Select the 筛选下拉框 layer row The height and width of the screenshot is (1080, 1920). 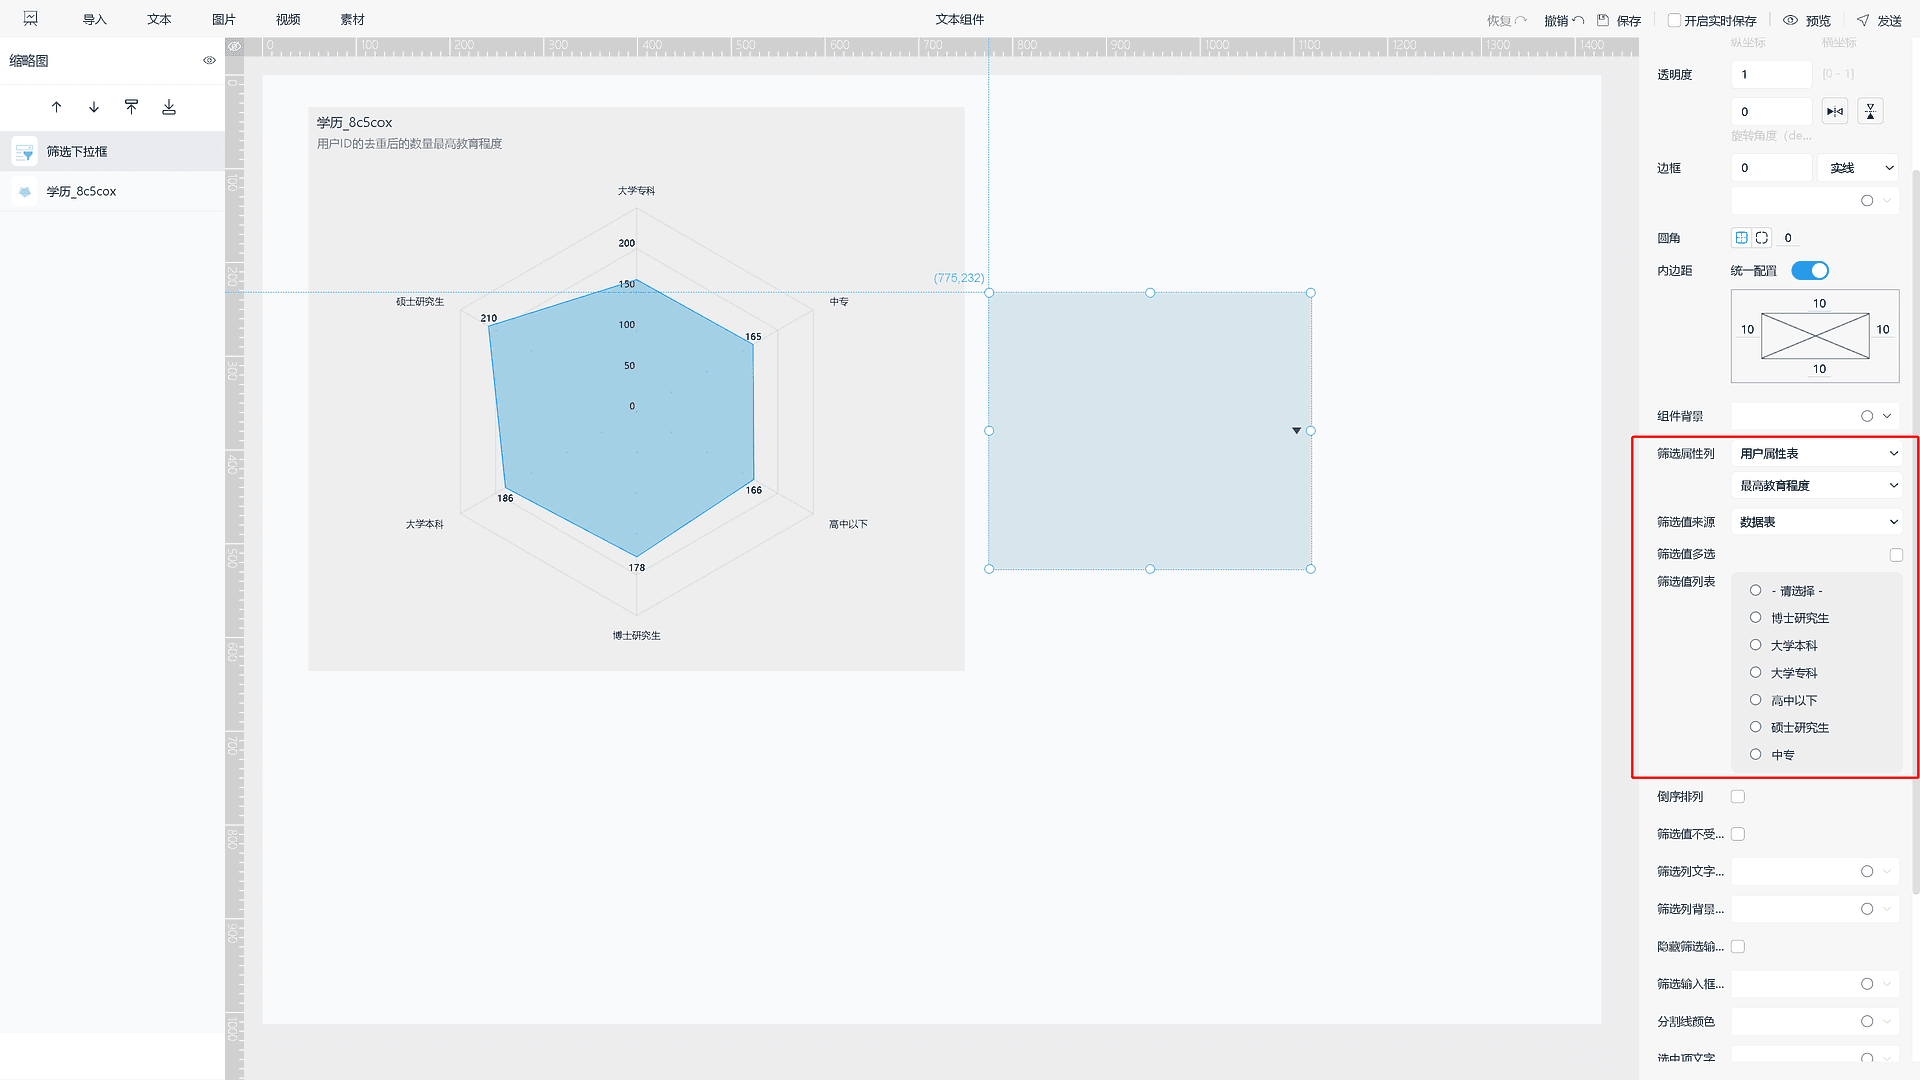tap(112, 152)
